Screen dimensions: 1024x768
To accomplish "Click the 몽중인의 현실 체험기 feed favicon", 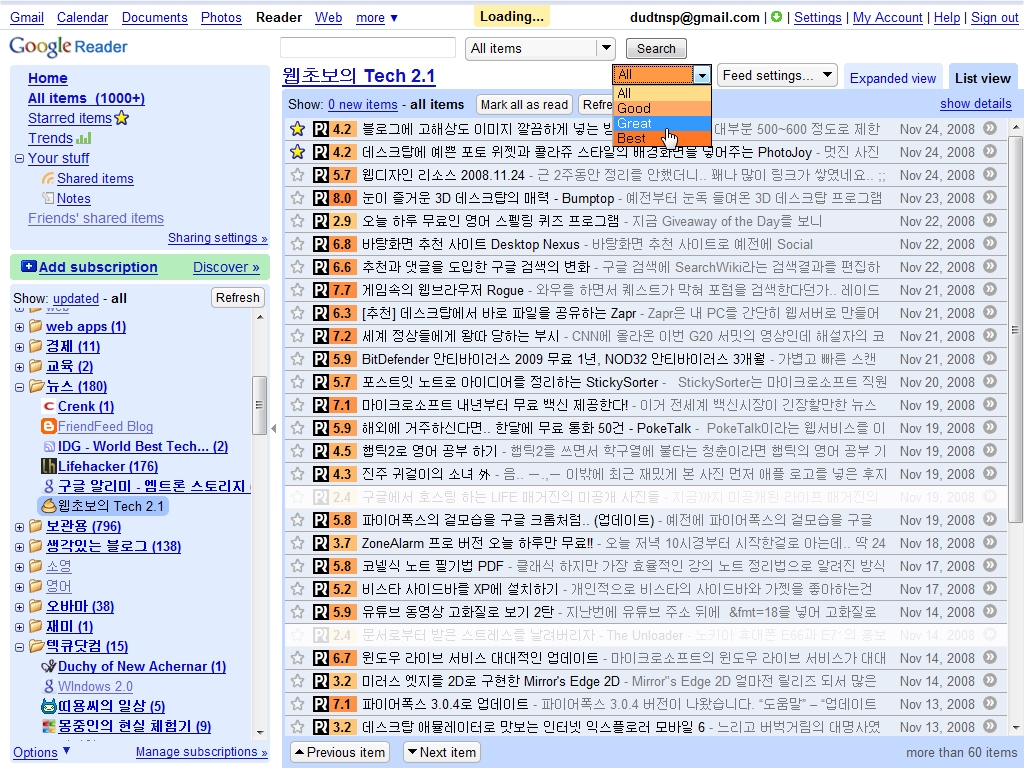I will [x=48, y=726].
